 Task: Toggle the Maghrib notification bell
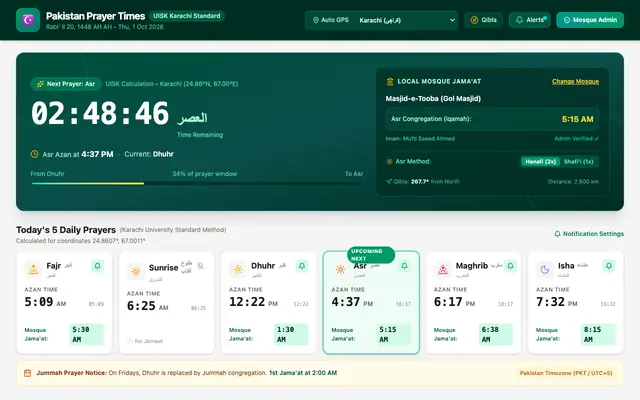[x=510, y=266]
